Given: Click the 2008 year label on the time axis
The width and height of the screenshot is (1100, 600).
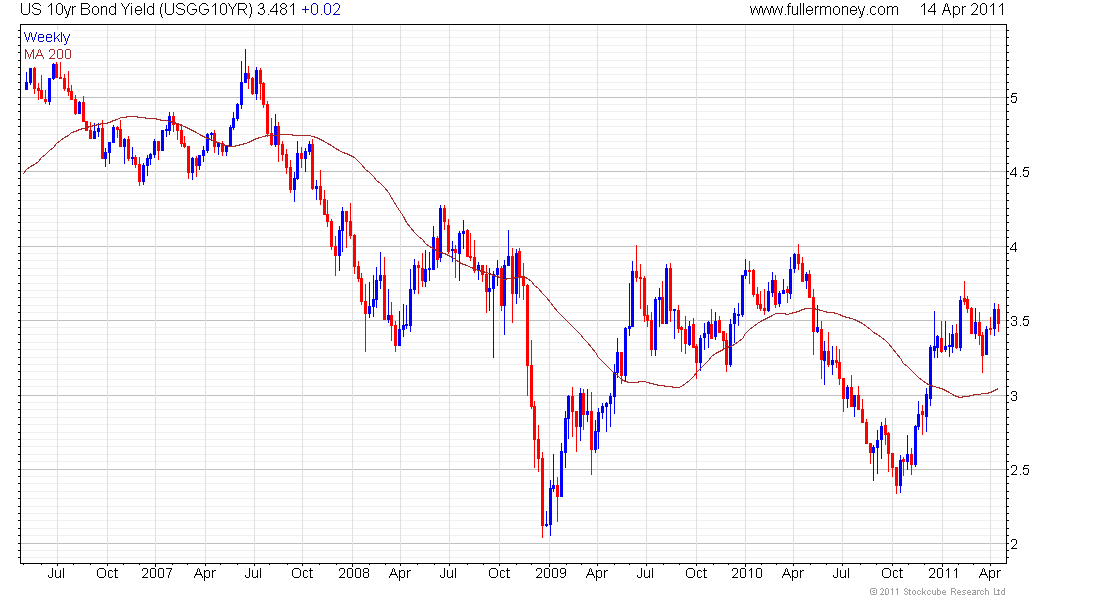Looking at the screenshot, I should [x=354, y=573].
